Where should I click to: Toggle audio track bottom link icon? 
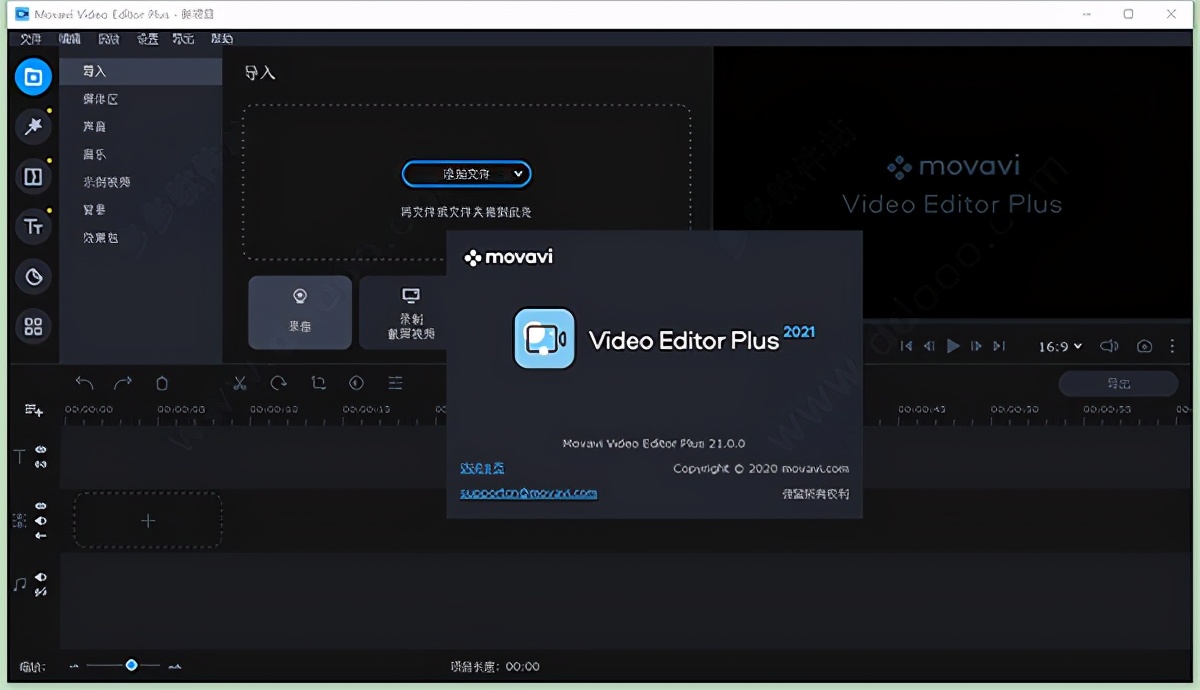click(x=41, y=592)
